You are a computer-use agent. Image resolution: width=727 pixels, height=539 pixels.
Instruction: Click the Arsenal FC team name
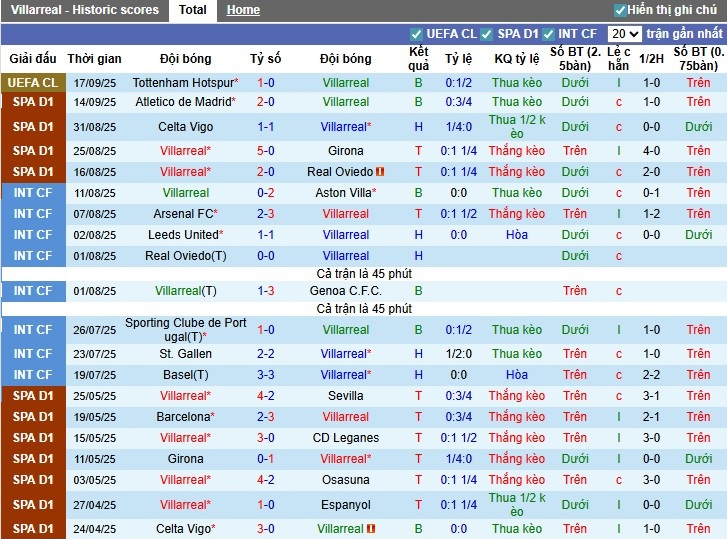click(184, 214)
